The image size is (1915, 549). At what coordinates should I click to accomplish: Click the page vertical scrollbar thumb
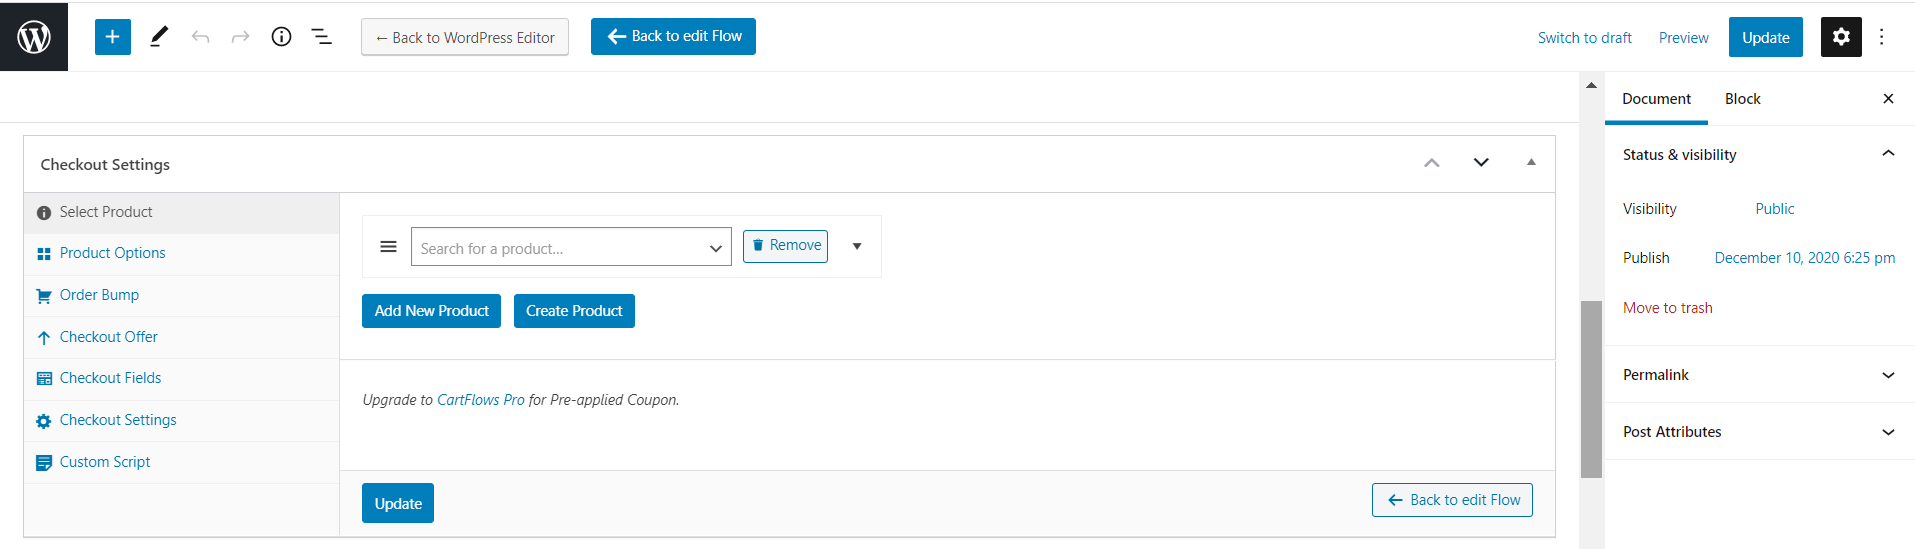tap(1591, 388)
